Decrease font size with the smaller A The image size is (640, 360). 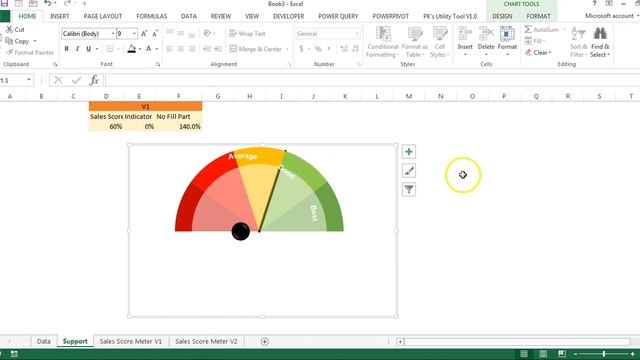155,33
